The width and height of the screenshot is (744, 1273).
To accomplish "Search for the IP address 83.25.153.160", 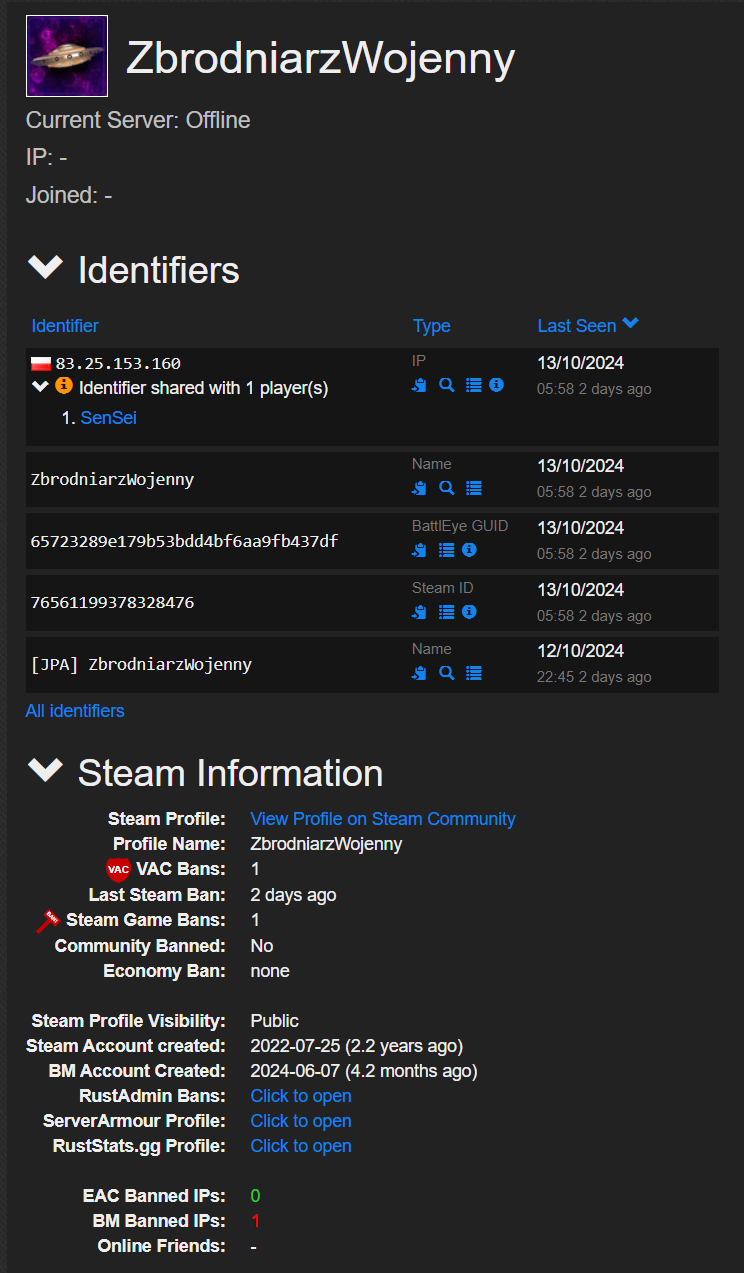I will tap(447, 385).
